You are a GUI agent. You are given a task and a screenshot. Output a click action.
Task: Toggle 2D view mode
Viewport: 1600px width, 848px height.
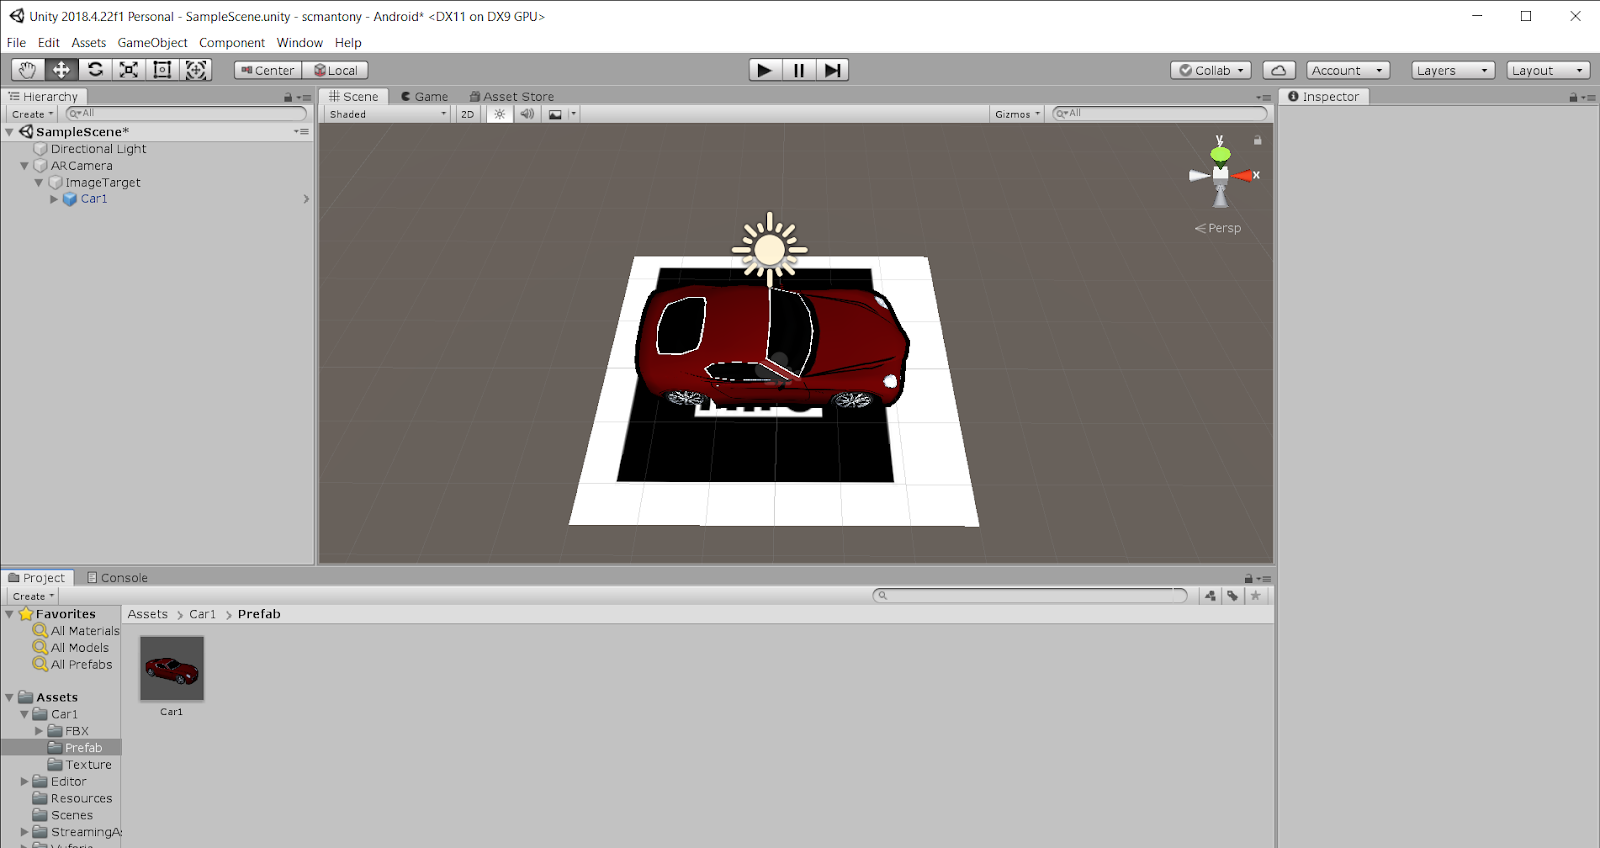[468, 114]
